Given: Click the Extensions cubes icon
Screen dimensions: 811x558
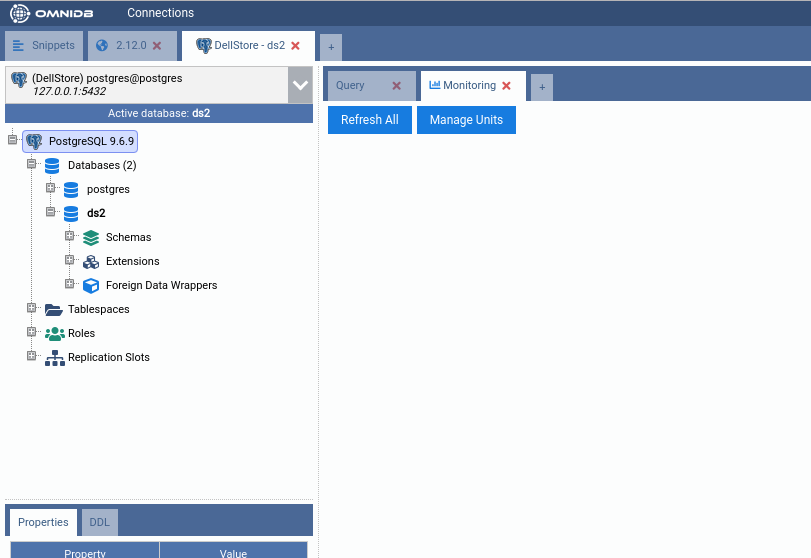Looking at the screenshot, I should [91, 262].
